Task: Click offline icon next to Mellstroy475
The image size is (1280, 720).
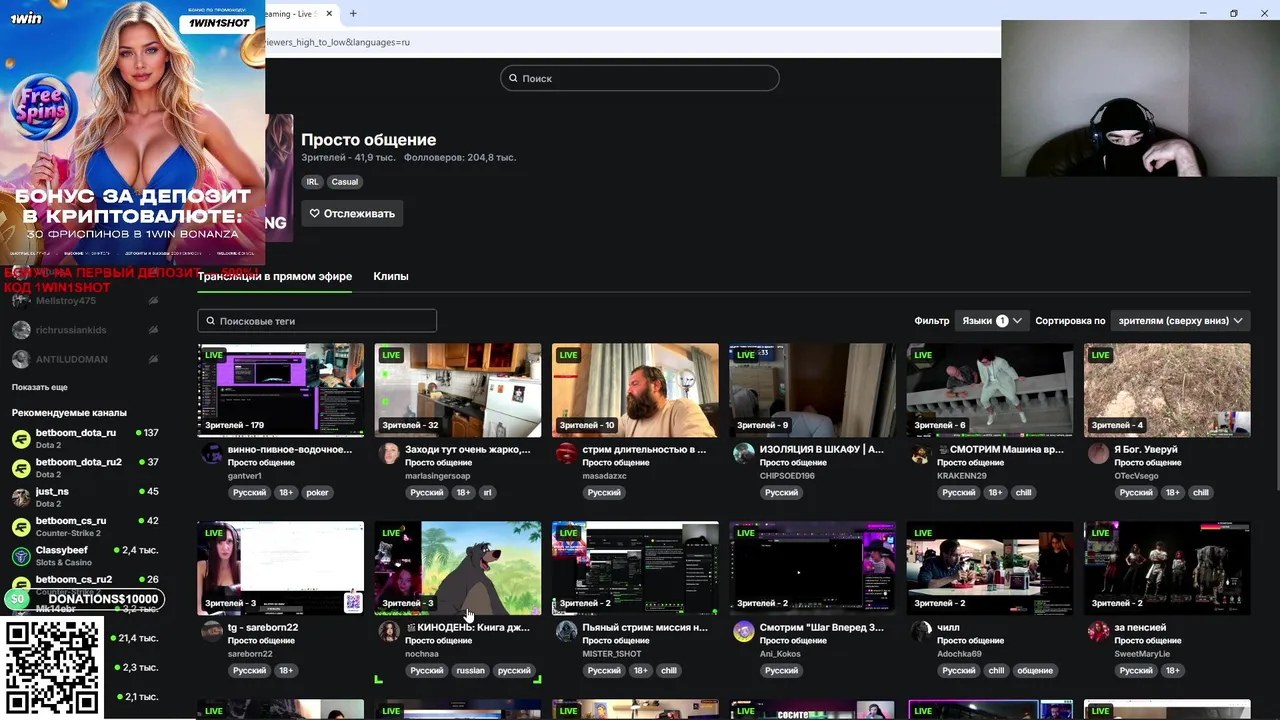Action: (x=153, y=301)
